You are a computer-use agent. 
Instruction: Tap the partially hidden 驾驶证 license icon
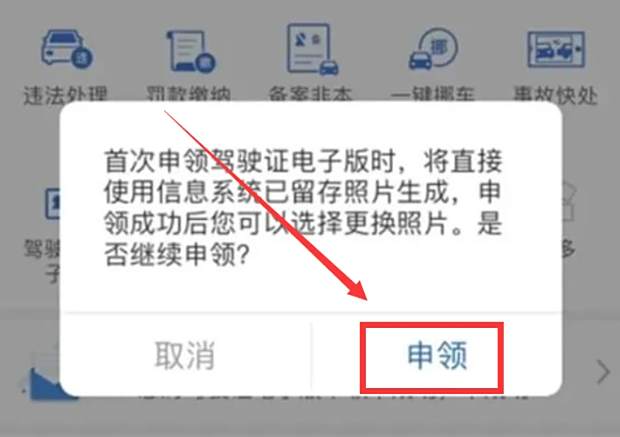pos(52,203)
